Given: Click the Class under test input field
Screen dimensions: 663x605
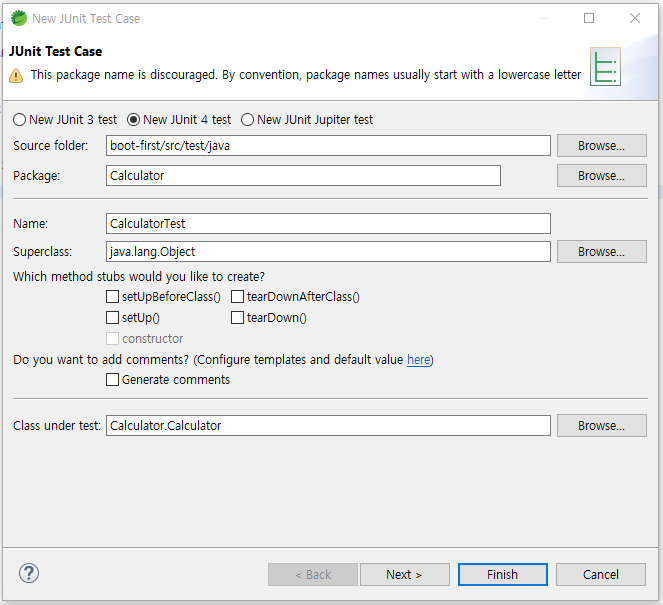Looking at the screenshot, I should pos(328,425).
